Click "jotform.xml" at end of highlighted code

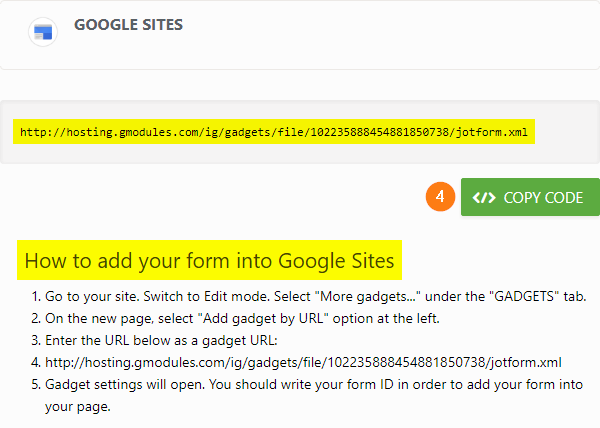[501, 131]
